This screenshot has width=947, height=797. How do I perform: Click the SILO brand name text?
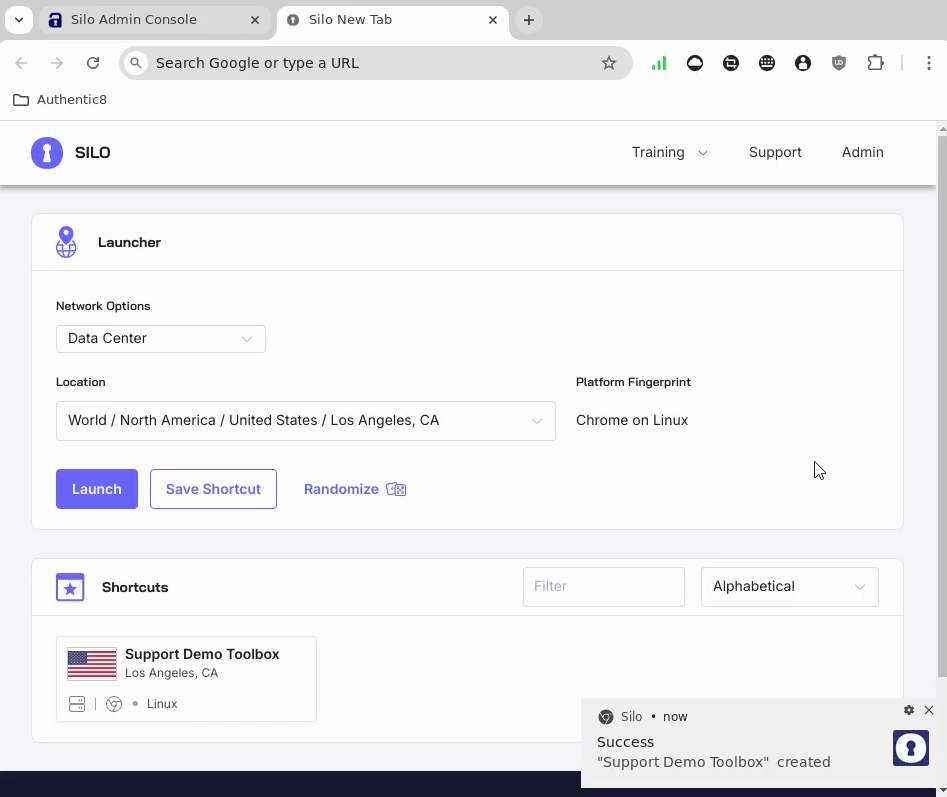(x=92, y=153)
